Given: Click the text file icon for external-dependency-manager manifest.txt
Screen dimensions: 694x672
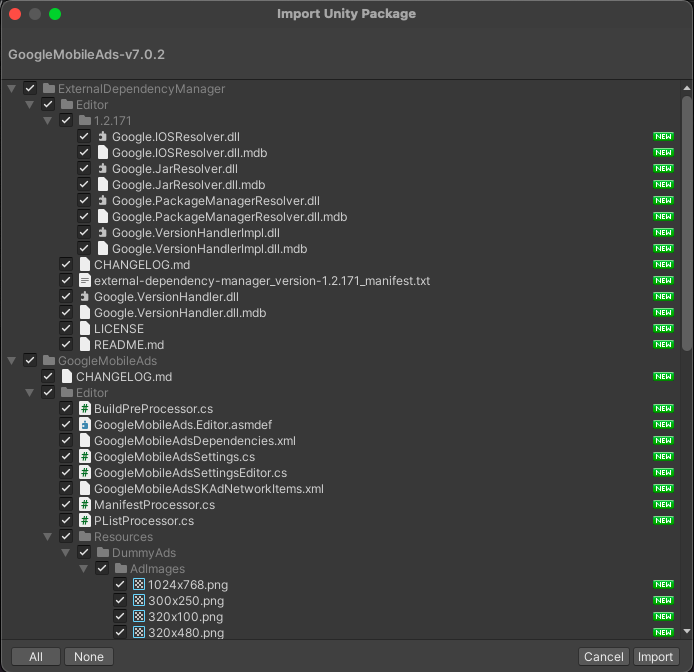Looking at the screenshot, I should 85,281.
